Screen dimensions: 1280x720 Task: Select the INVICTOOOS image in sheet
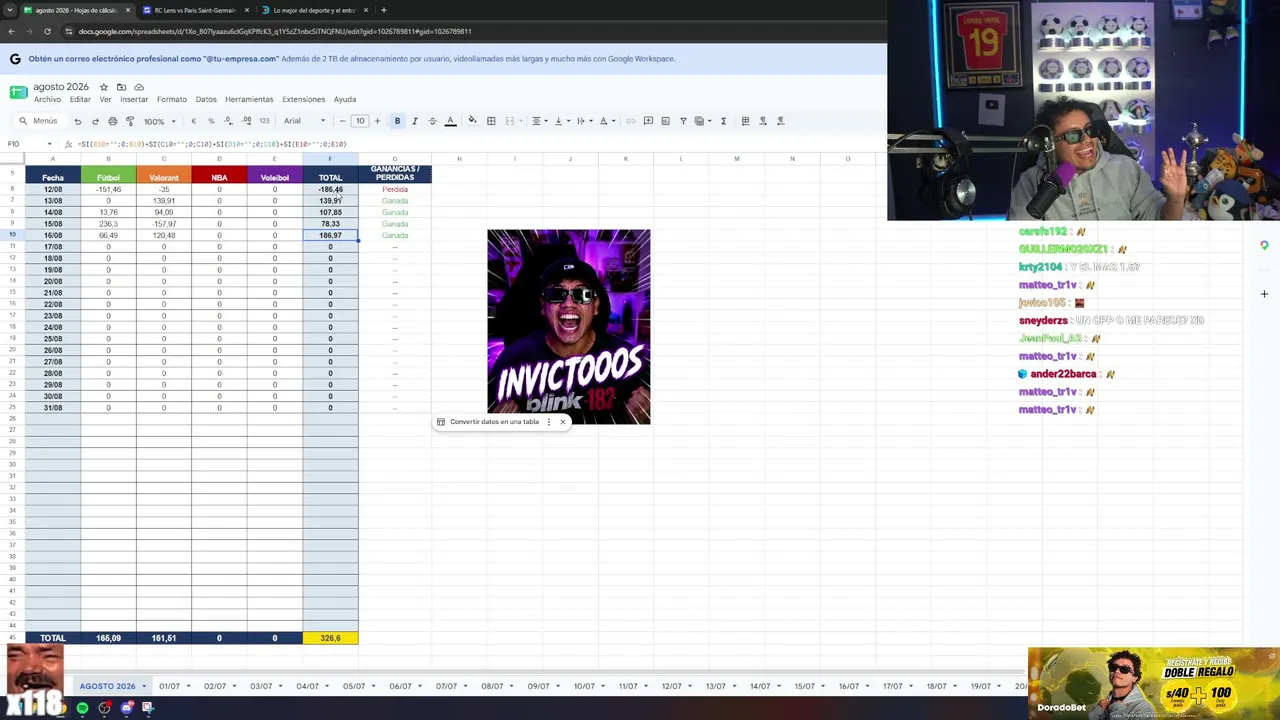tap(569, 327)
